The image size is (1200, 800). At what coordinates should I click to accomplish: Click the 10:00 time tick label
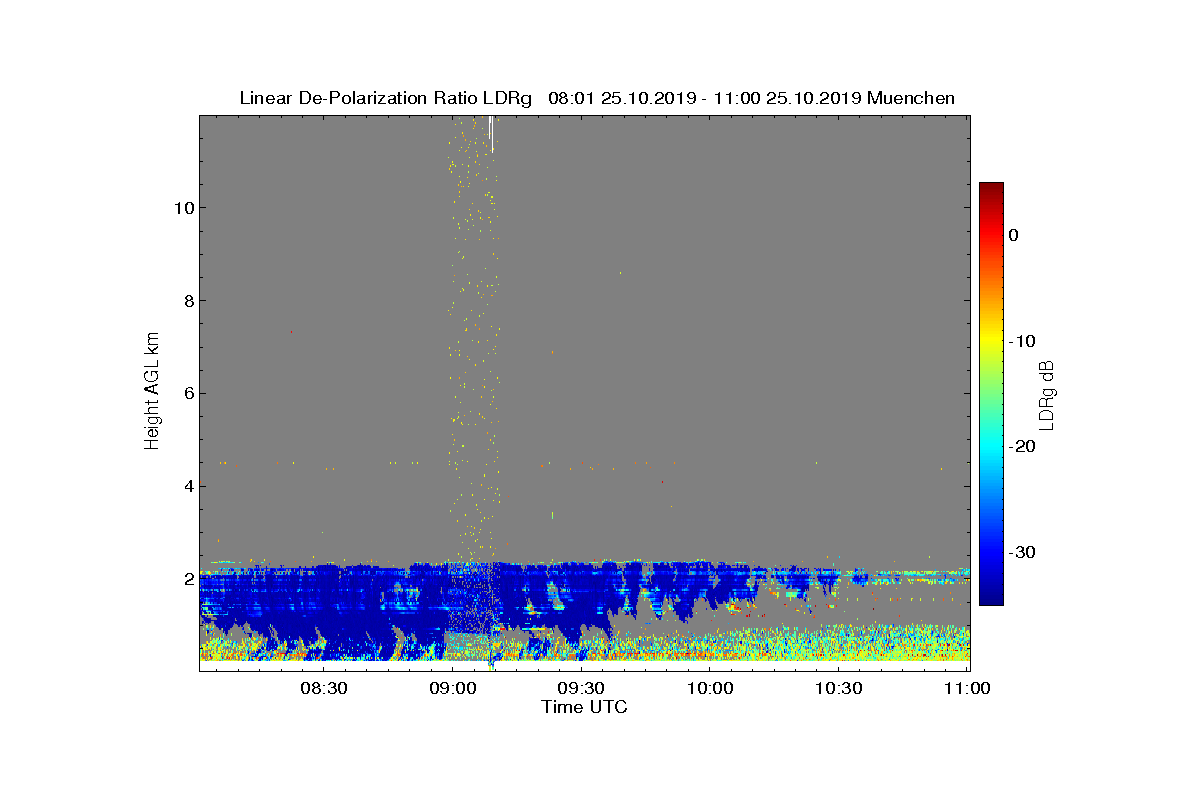click(710, 688)
